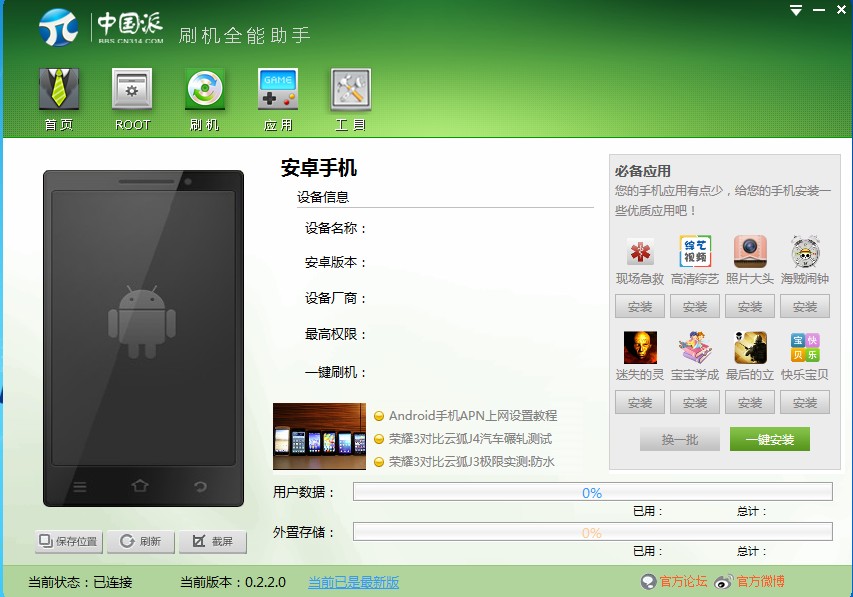Viewport: 853px width, 597px height.
Task: Click the 设备信息 section title
Action: click(323, 197)
